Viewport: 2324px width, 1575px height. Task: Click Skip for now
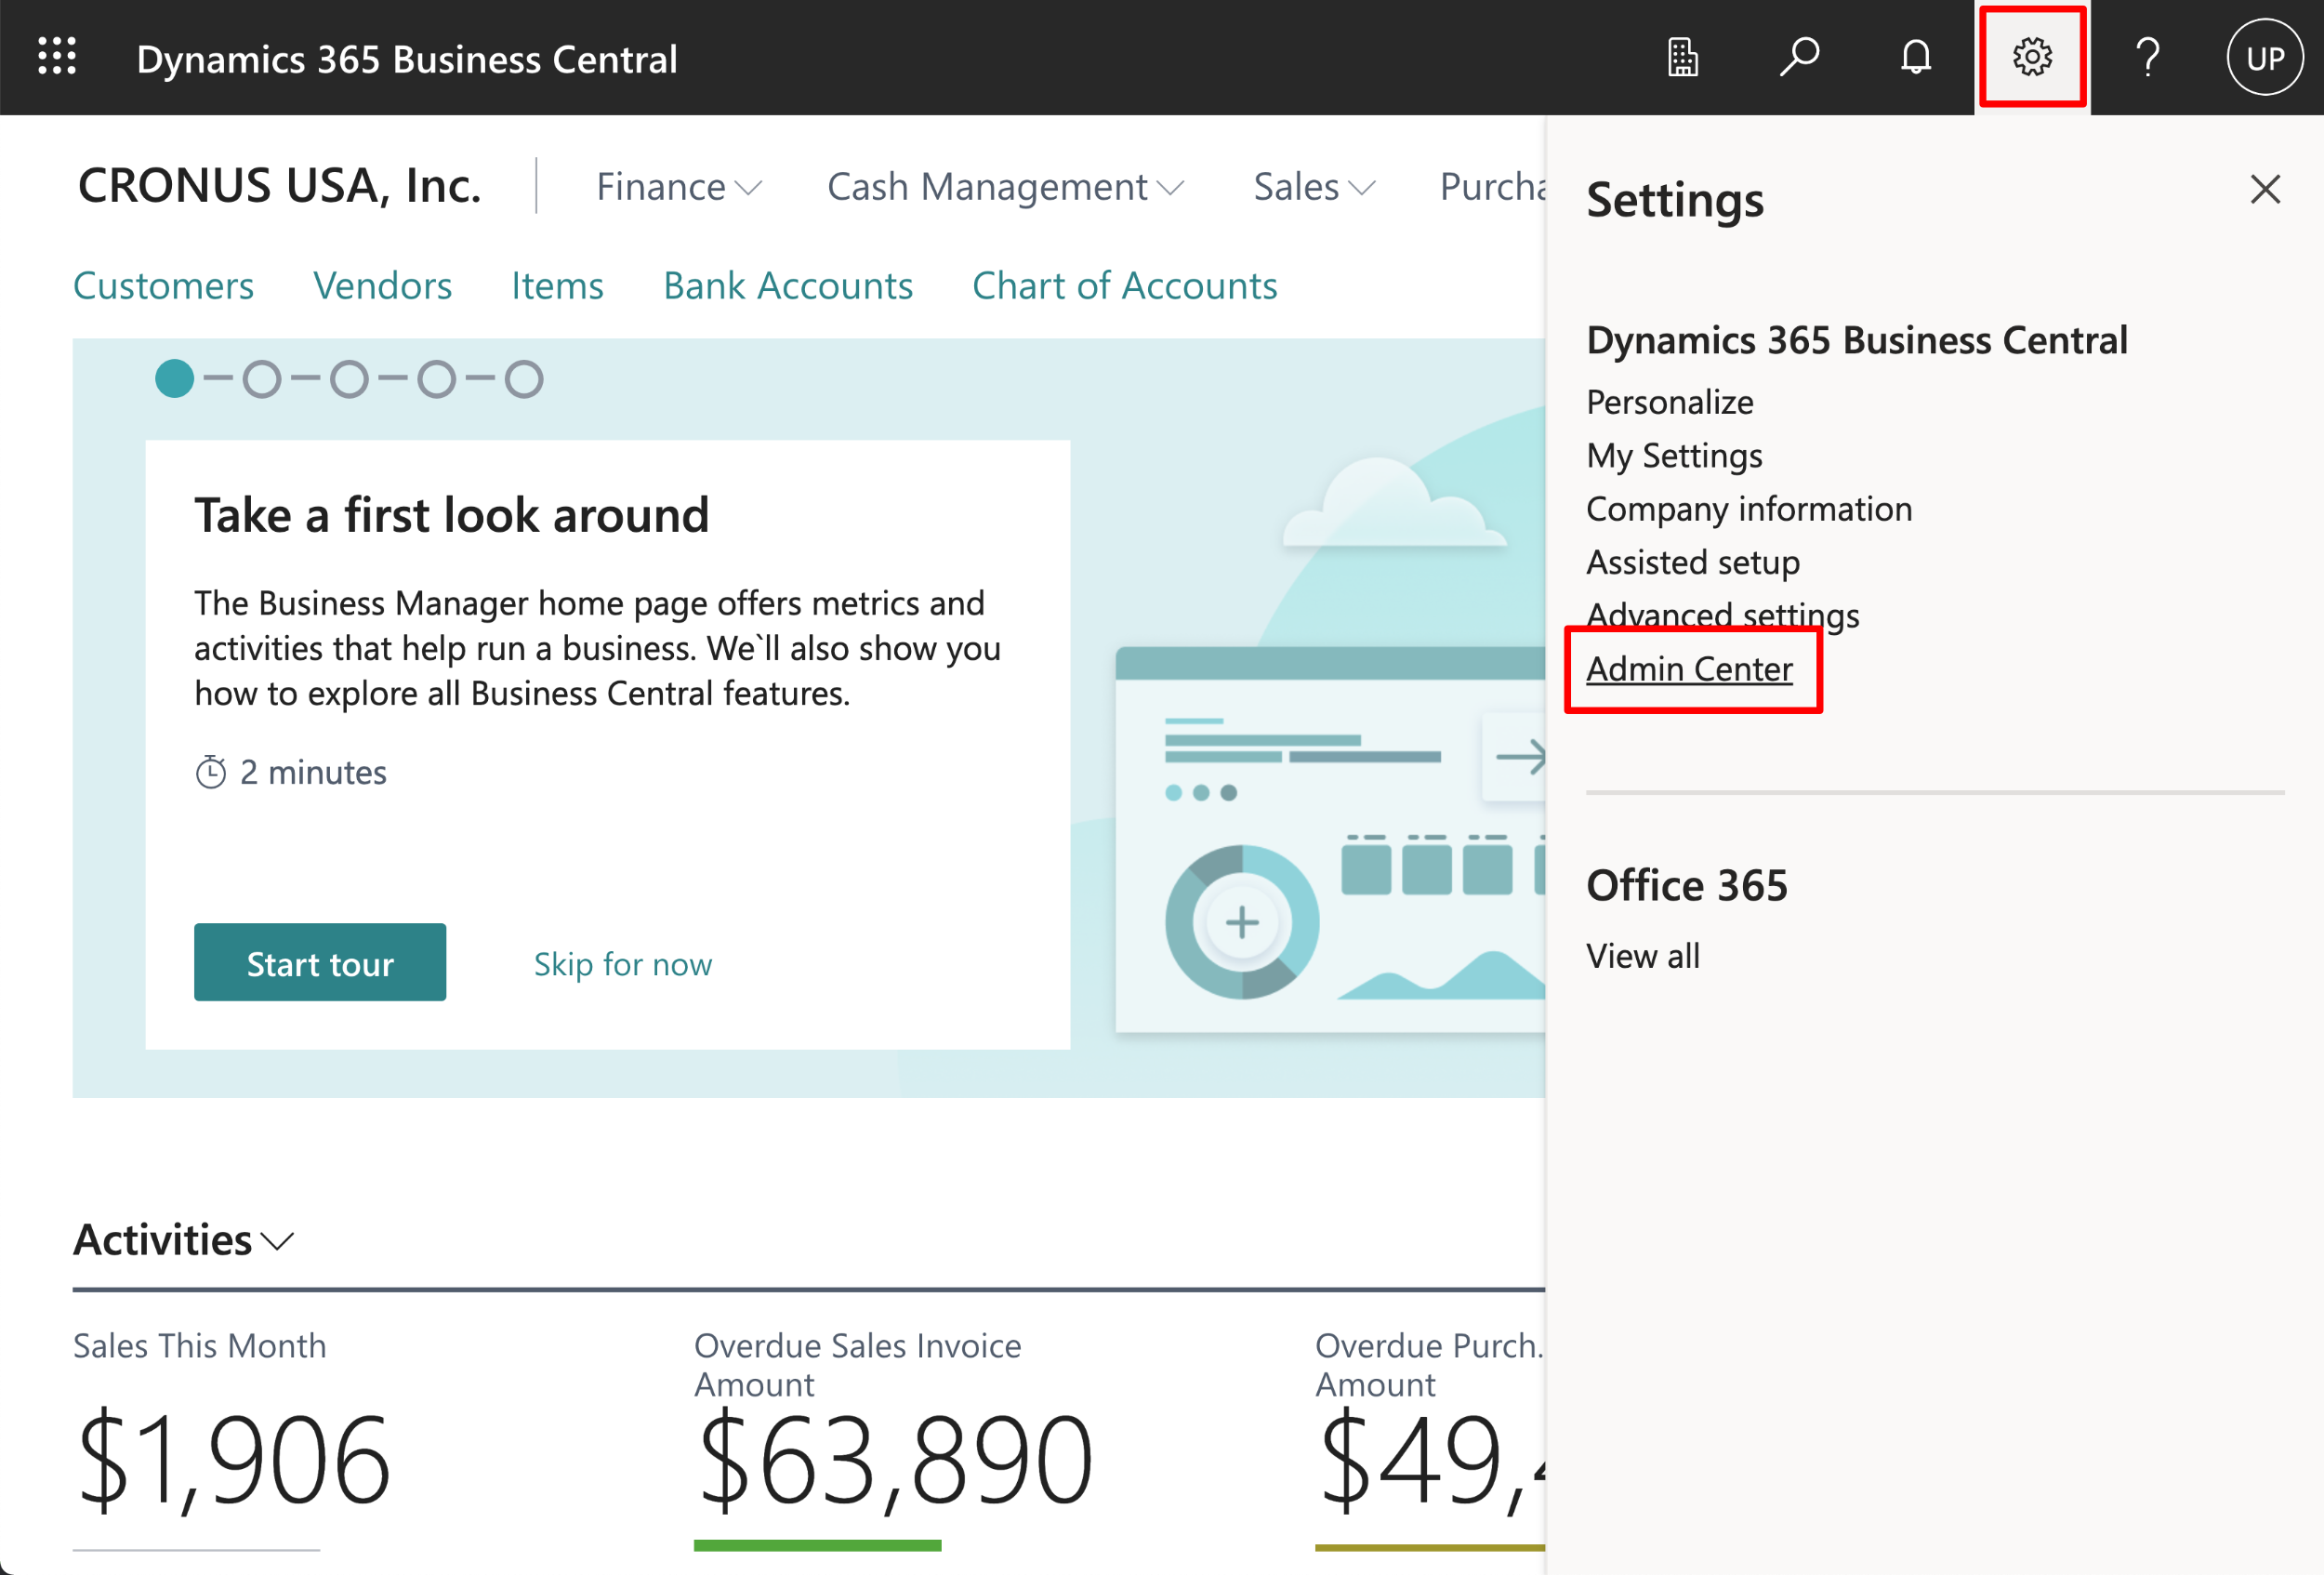(x=623, y=964)
